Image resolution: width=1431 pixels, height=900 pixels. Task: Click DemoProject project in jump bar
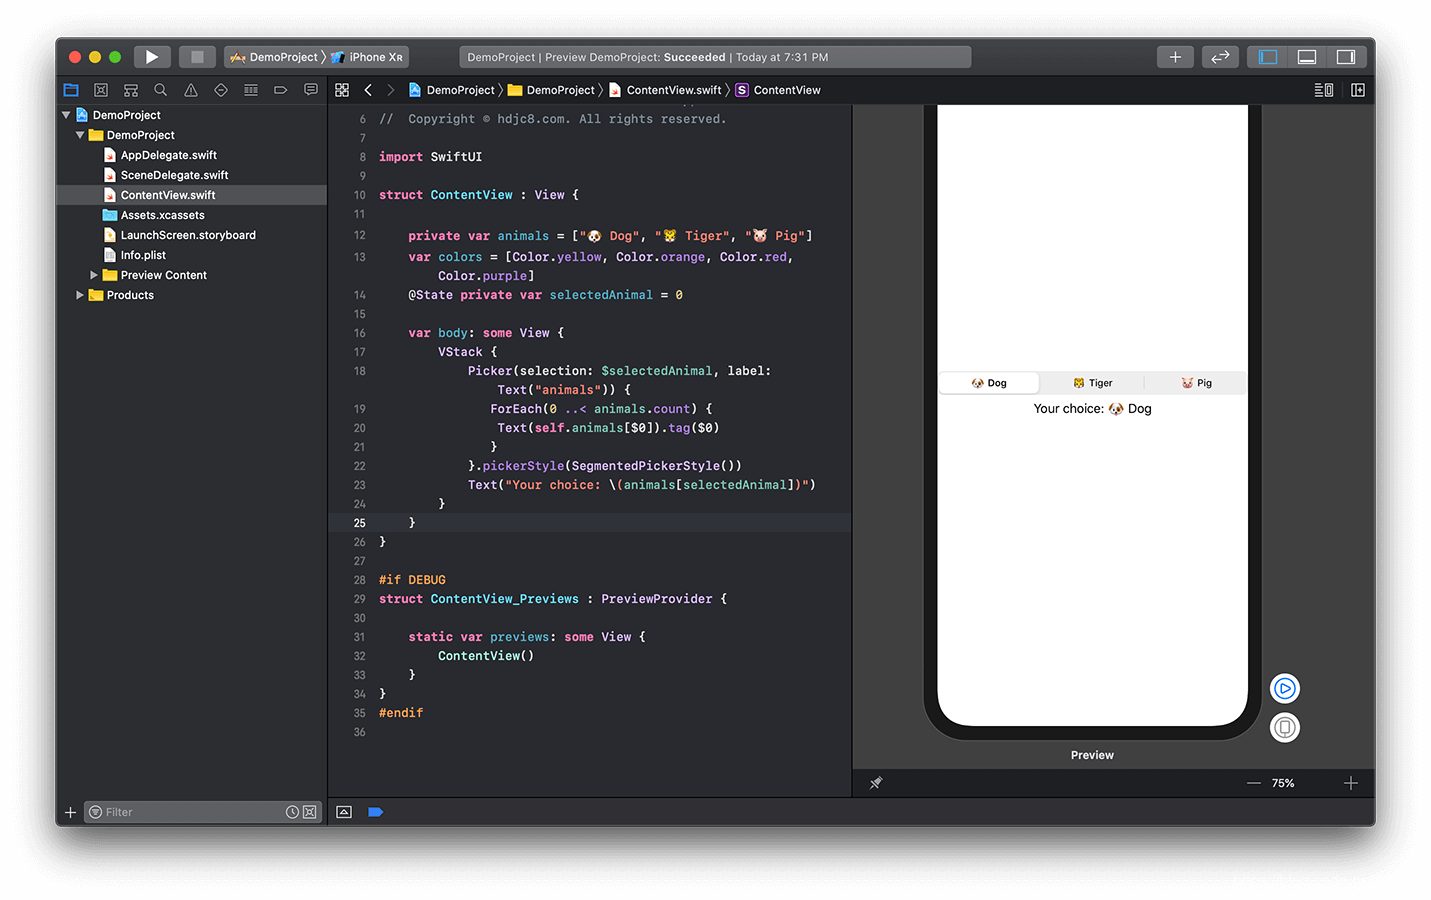(452, 90)
